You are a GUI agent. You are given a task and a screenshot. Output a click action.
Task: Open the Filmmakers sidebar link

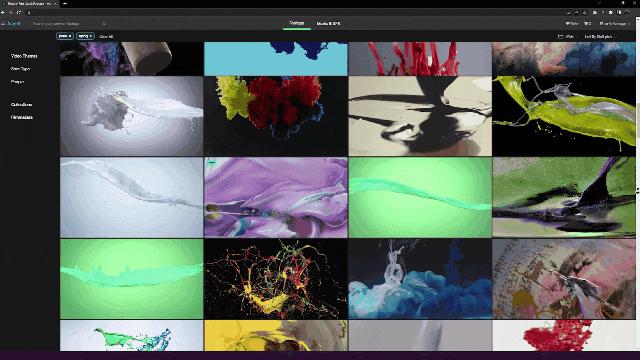[22, 118]
